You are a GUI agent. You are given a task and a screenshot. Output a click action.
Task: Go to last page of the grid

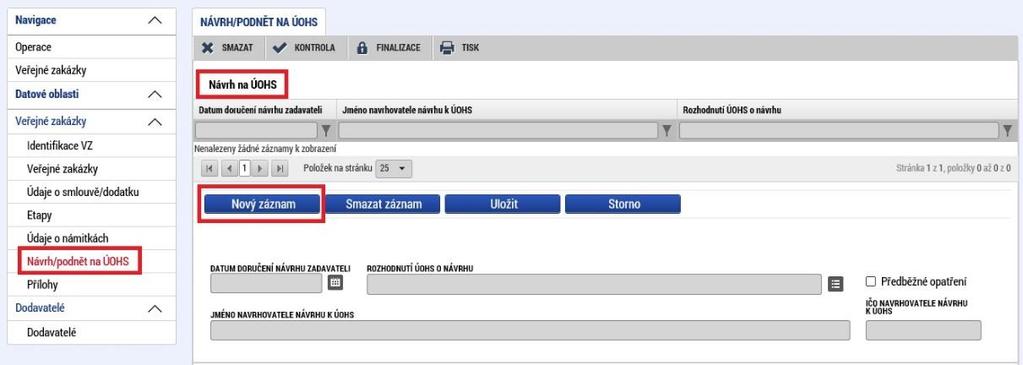280,168
